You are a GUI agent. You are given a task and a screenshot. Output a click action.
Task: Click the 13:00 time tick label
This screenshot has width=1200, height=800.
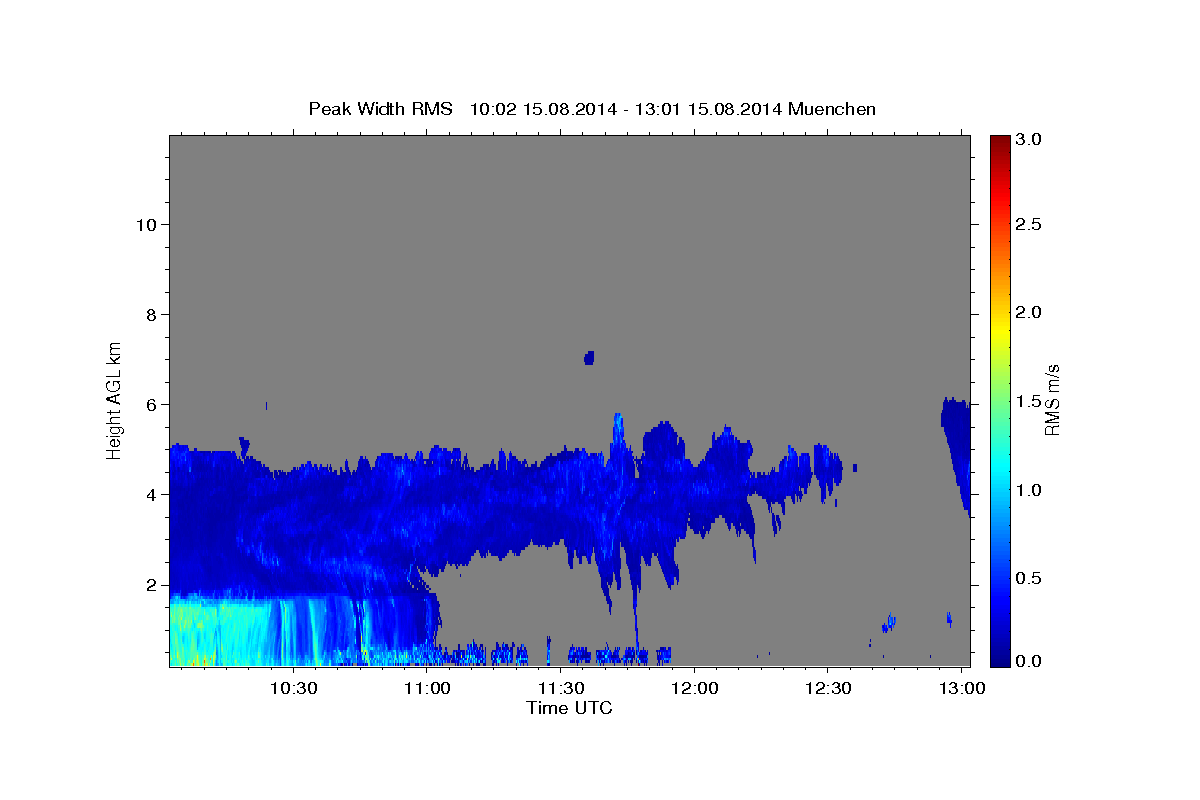coord(962,688)
